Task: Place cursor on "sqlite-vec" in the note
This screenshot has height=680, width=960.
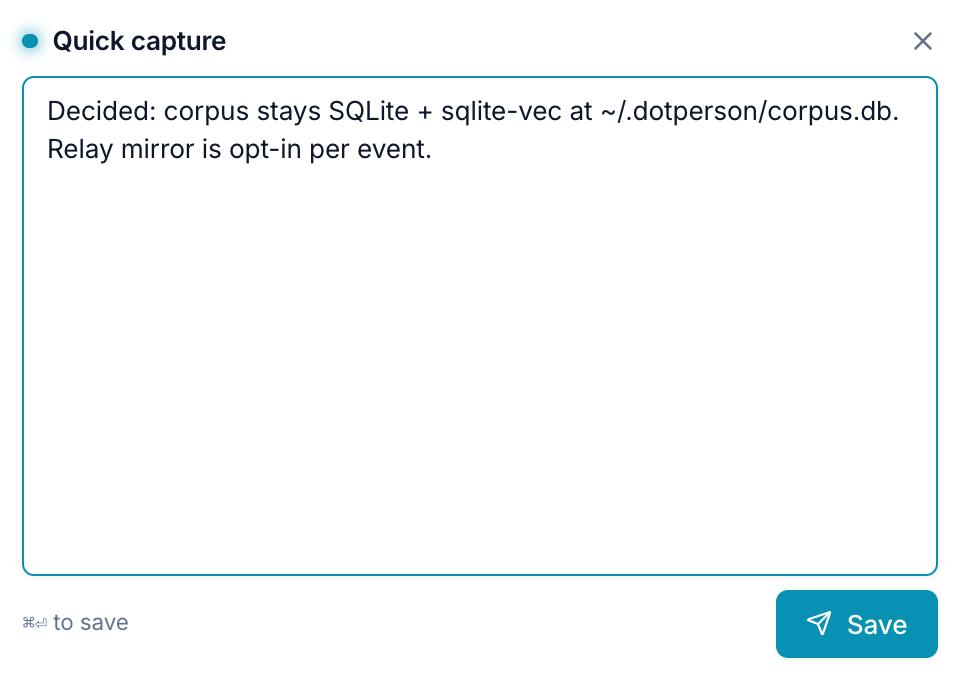Action: click(501, 113)
